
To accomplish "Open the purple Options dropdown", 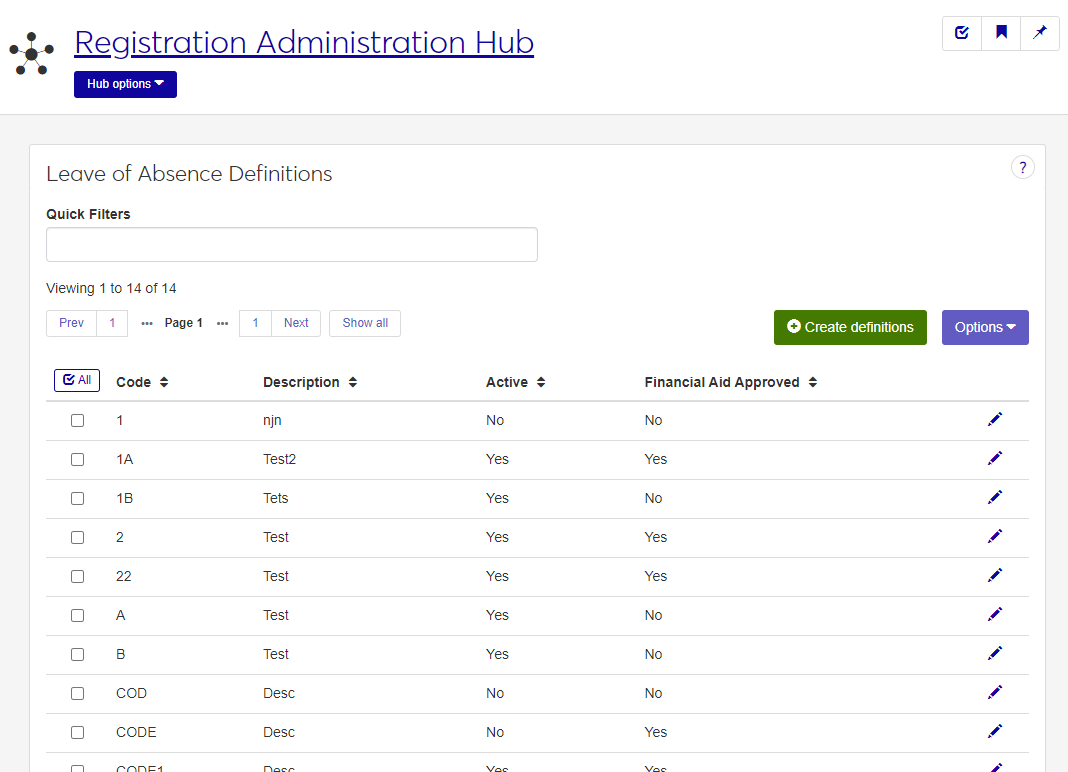I will point(984,327).
